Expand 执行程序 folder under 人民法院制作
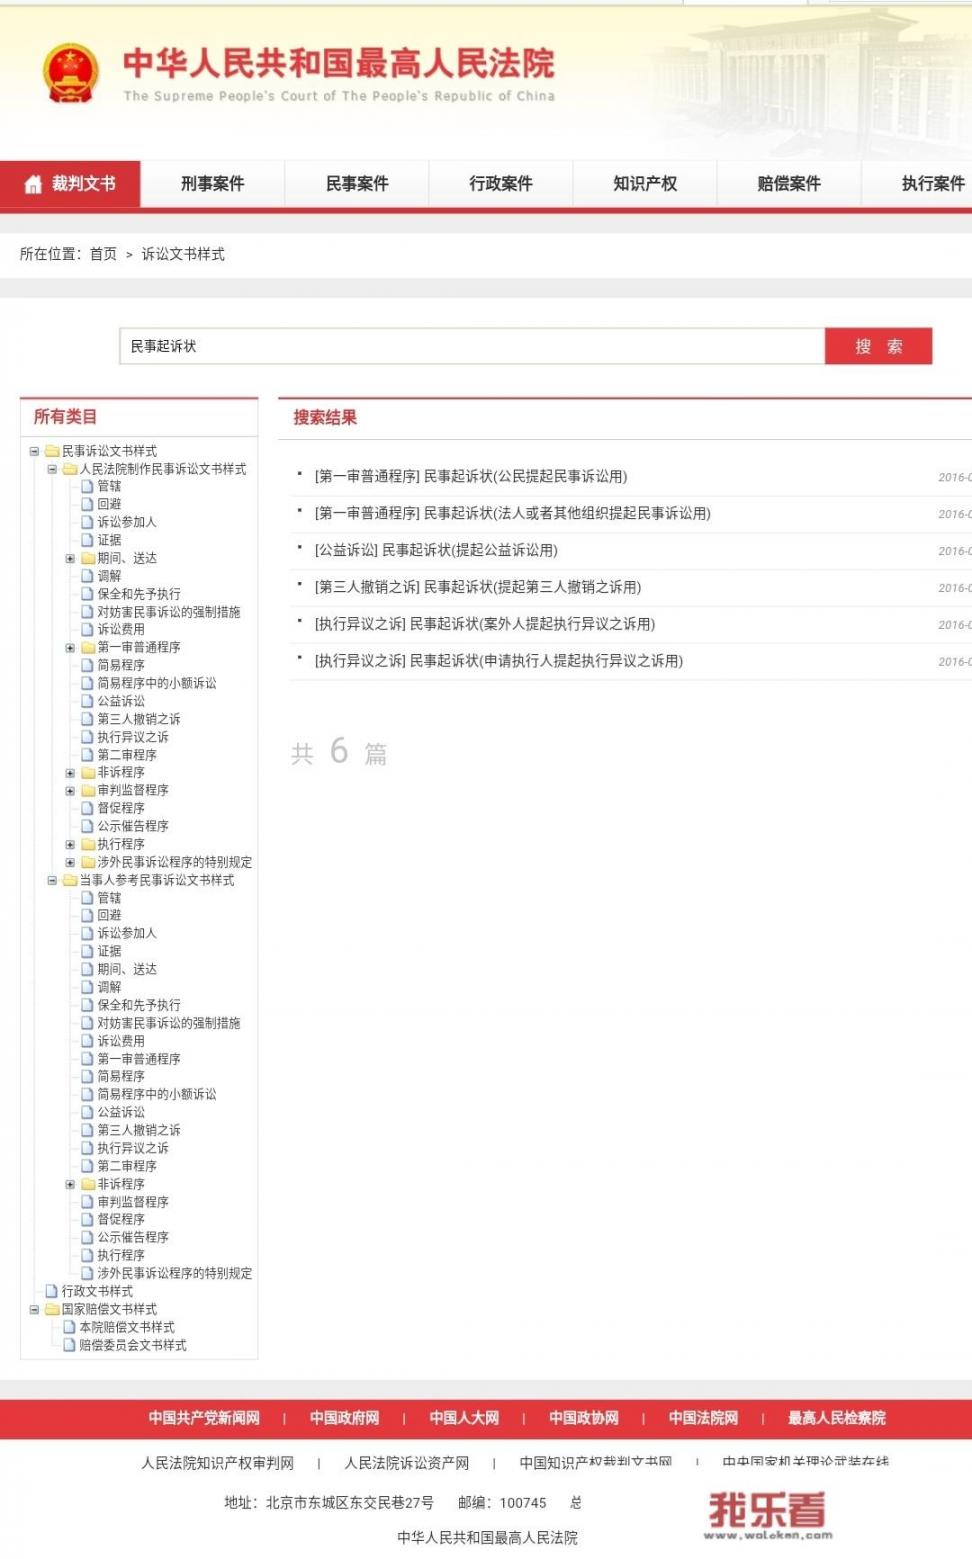The image size is (972, 1559). [x=70, y=845]
